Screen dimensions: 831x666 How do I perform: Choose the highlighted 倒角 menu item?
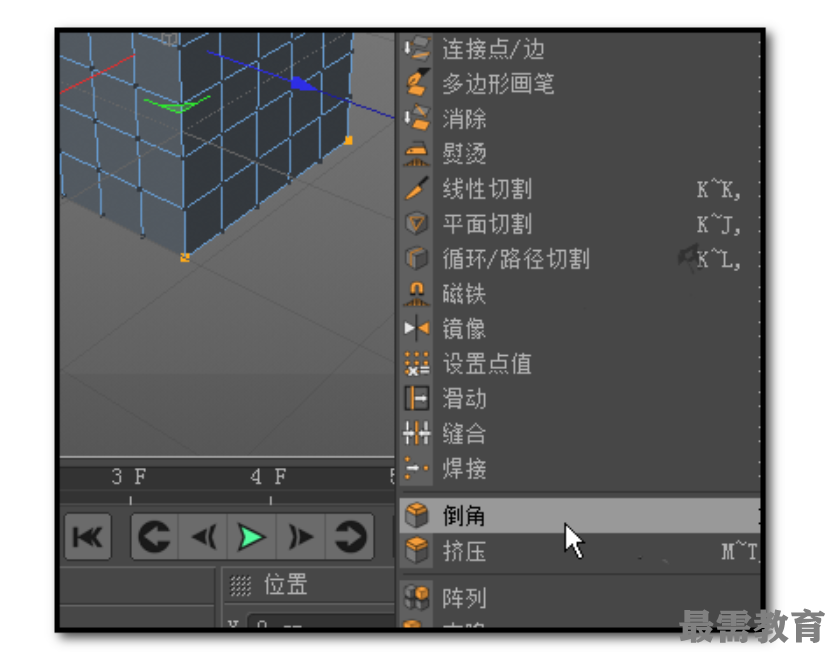580,516
